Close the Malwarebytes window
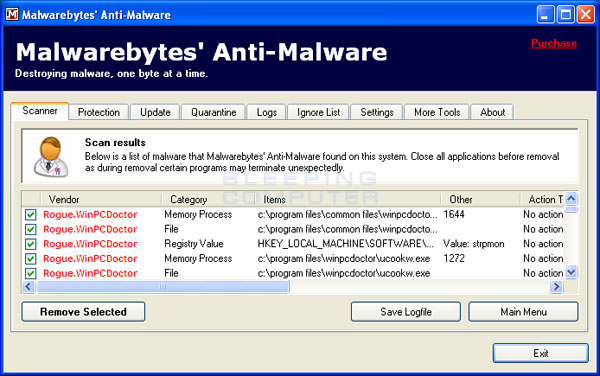This screenshot has width=600, height=376. [585, 15]
